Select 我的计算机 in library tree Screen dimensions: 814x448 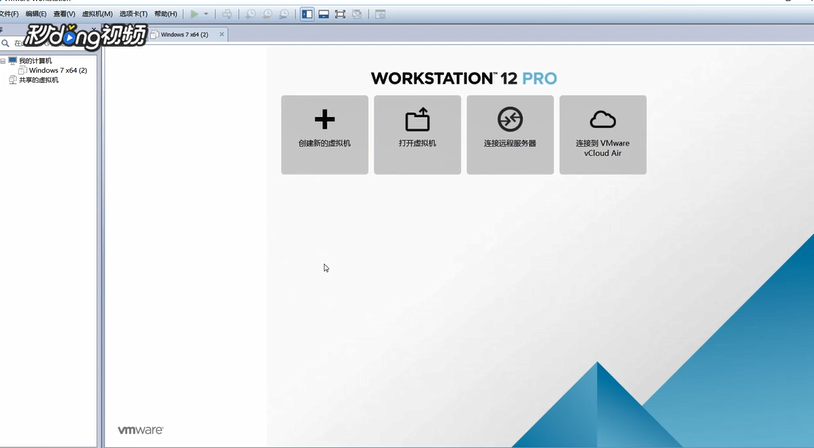pyautogui.click(x=35, y=61)
